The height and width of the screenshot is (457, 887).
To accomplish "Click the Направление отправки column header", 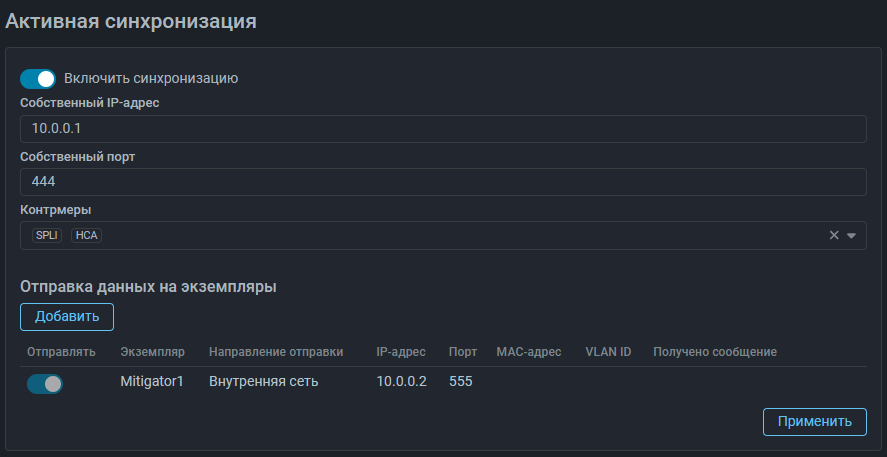I will point(276,352).
